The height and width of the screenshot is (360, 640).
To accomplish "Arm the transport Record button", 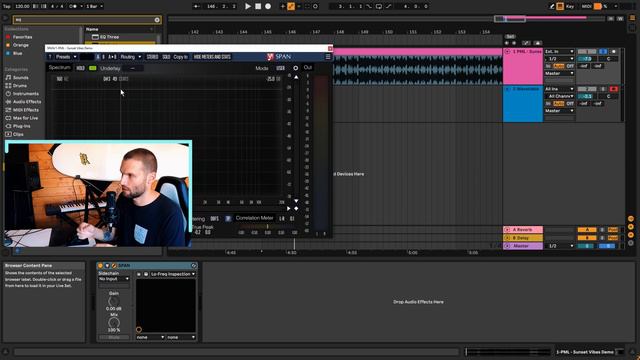I will coord(268,6).
